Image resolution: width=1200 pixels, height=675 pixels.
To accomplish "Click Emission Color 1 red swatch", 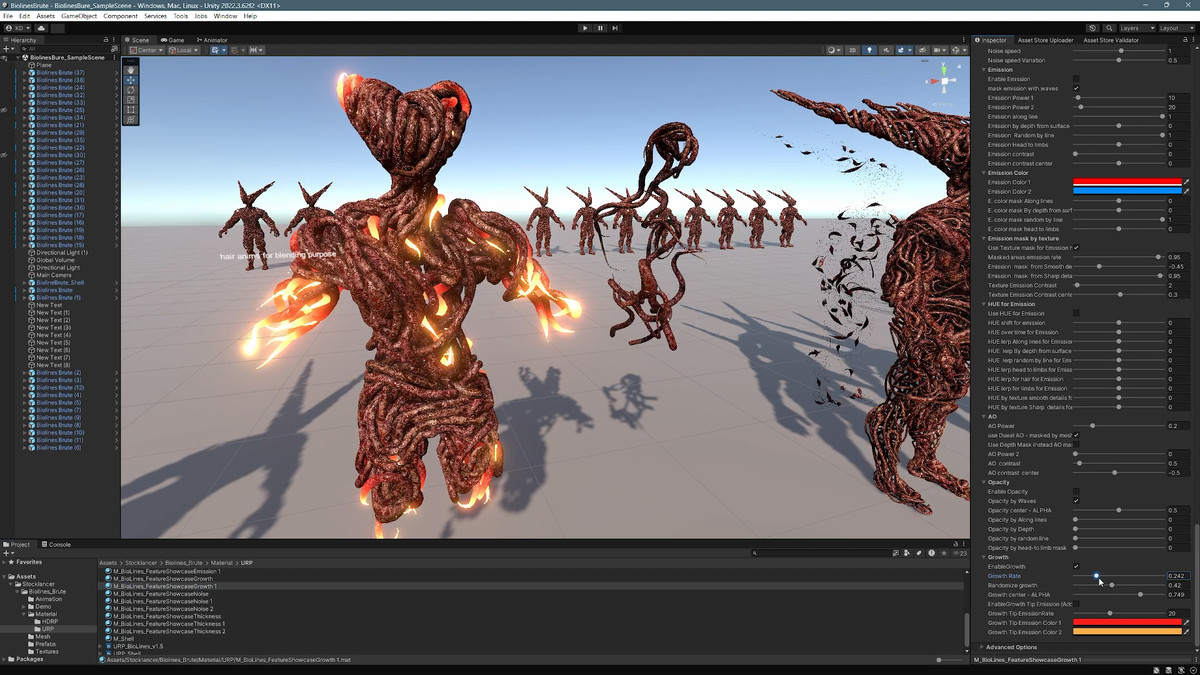I will (x=1127, y=182).
